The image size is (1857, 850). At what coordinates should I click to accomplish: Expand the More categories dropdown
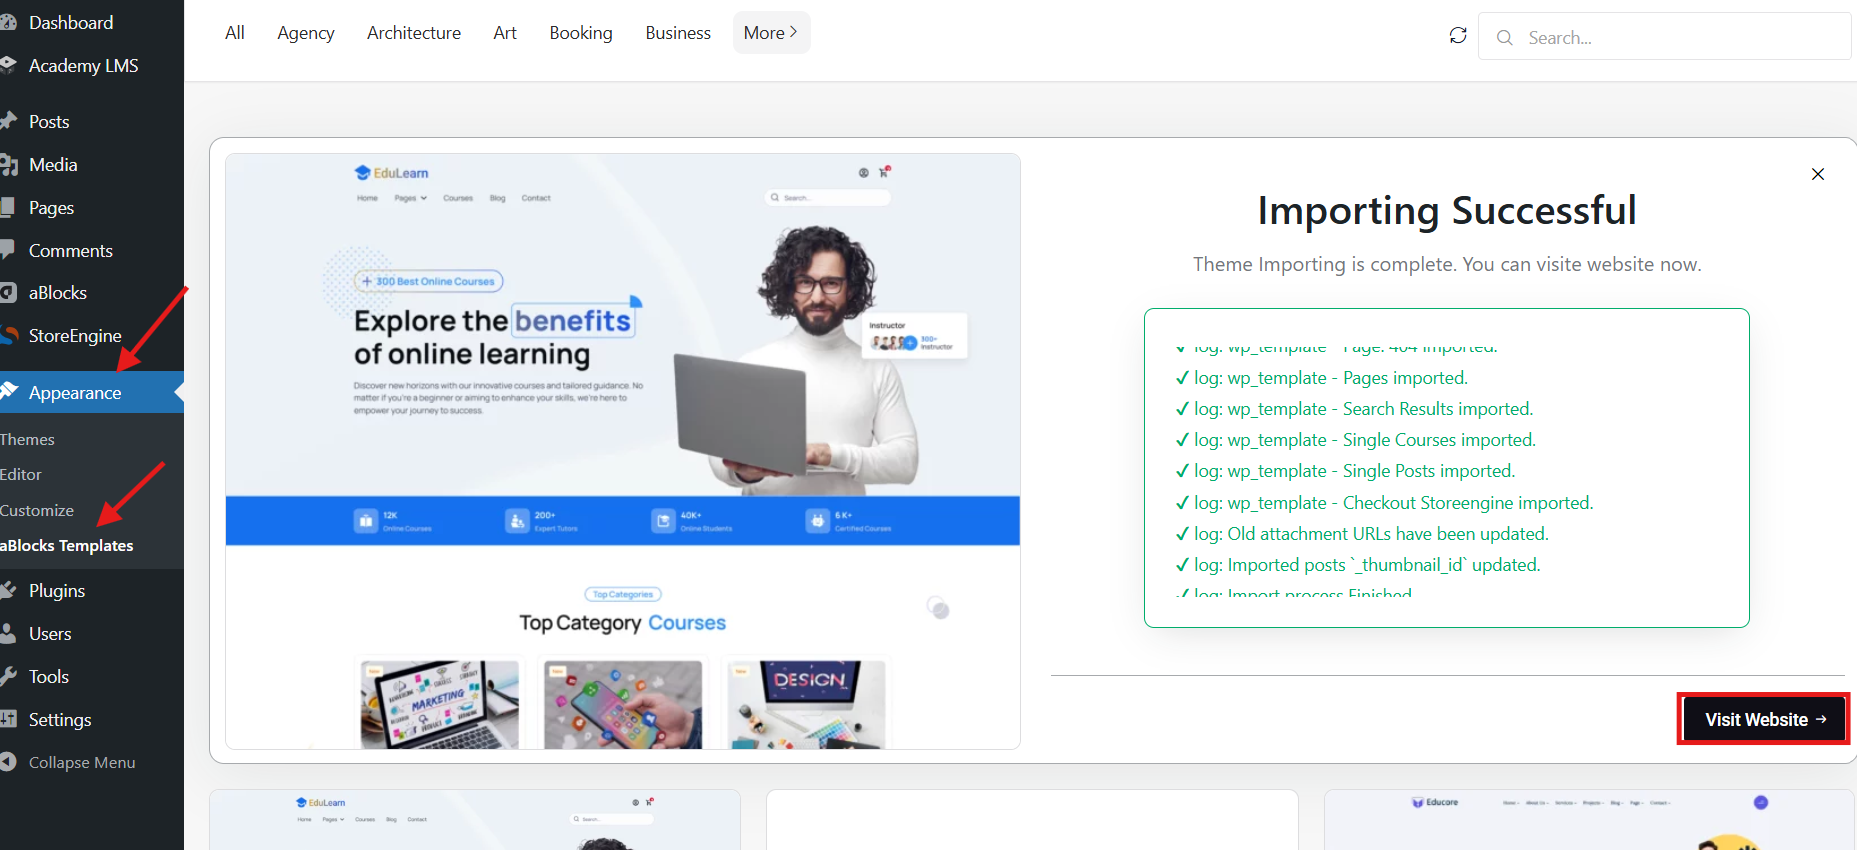point(771,33)
